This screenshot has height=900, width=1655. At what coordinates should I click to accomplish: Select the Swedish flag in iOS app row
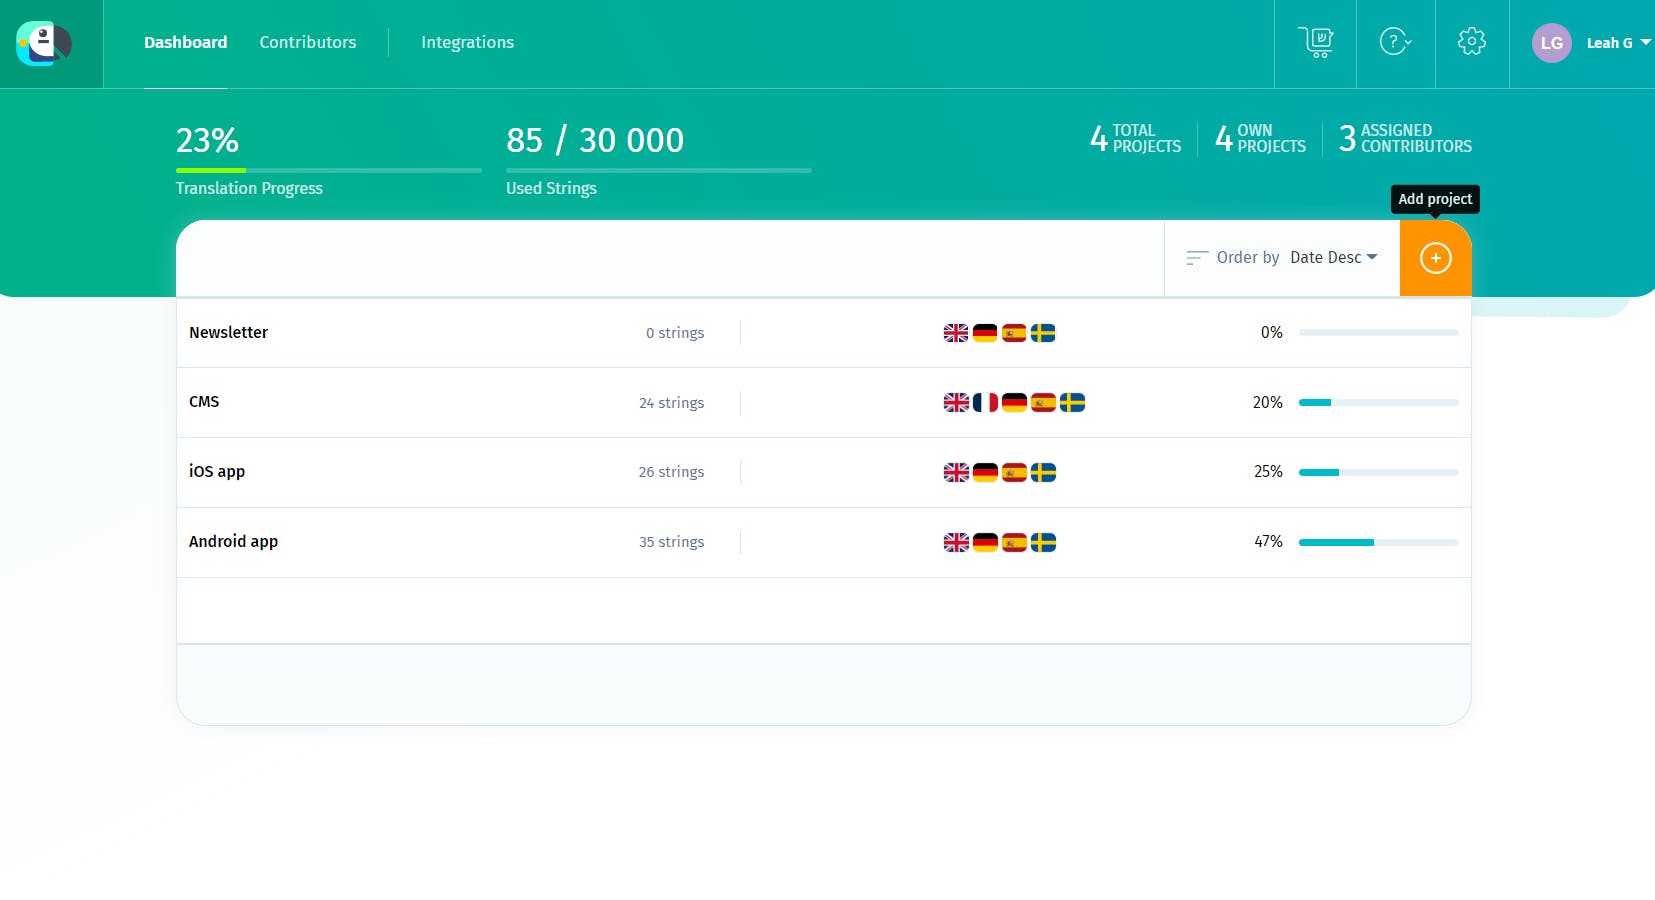(1043, 472)
